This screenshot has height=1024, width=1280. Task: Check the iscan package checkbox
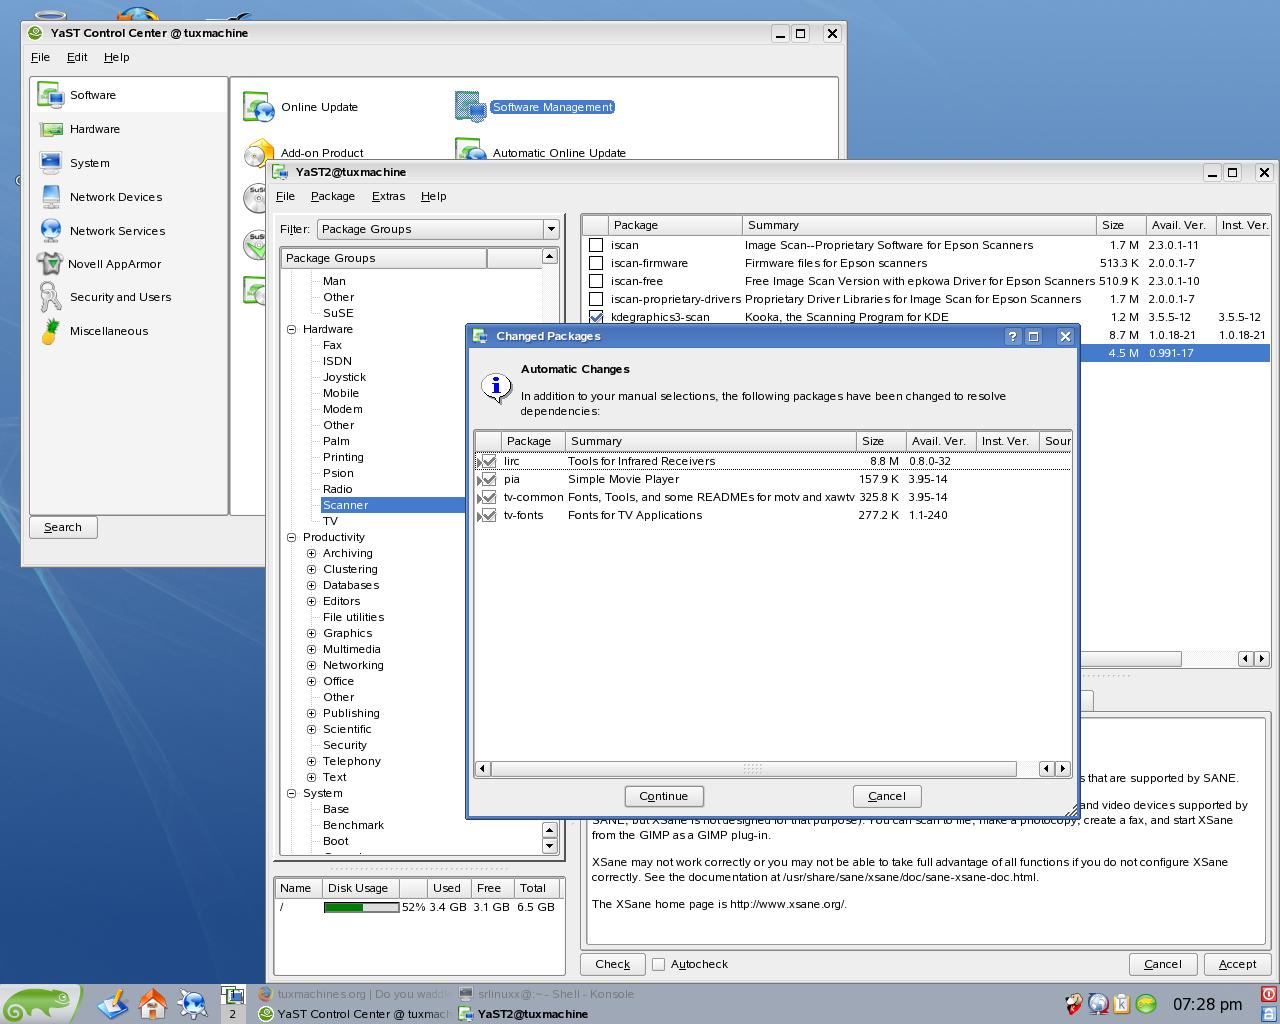[596, 245]
